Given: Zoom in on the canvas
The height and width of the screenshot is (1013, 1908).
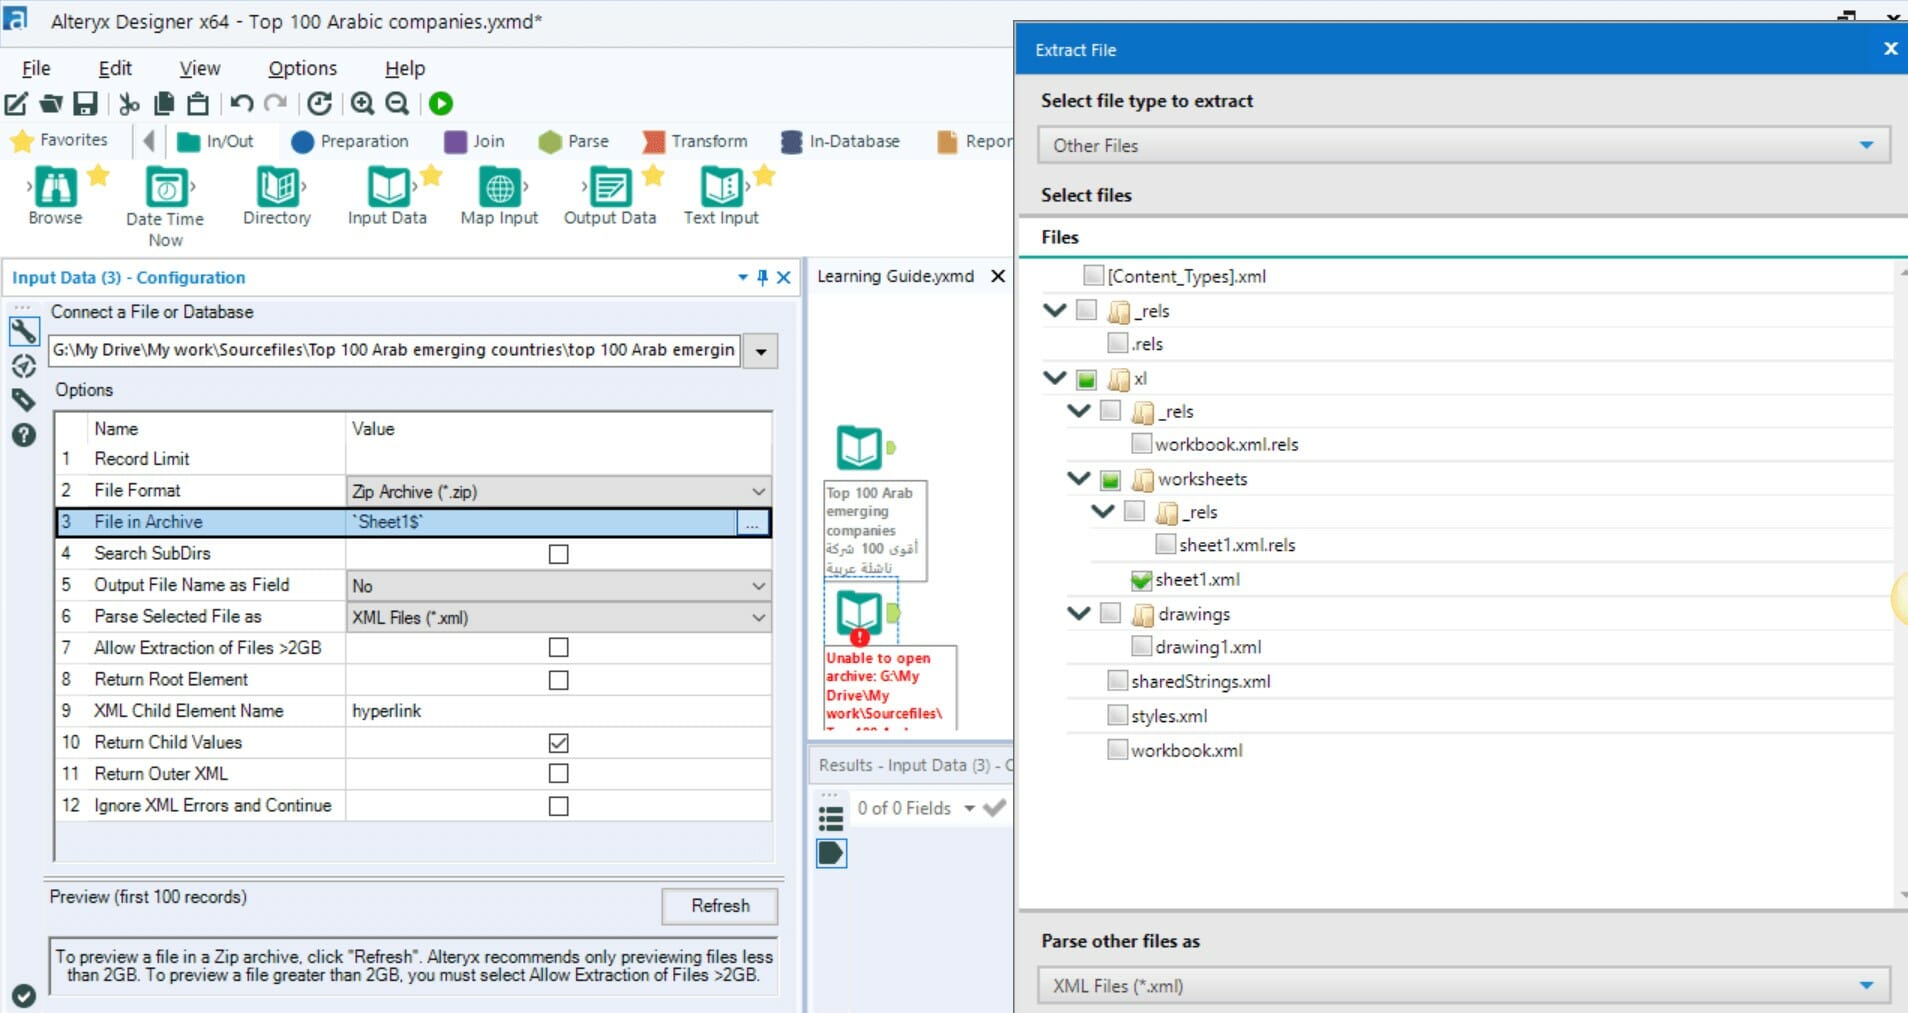Looking at the screenshot, I should [x=362, y=103].
